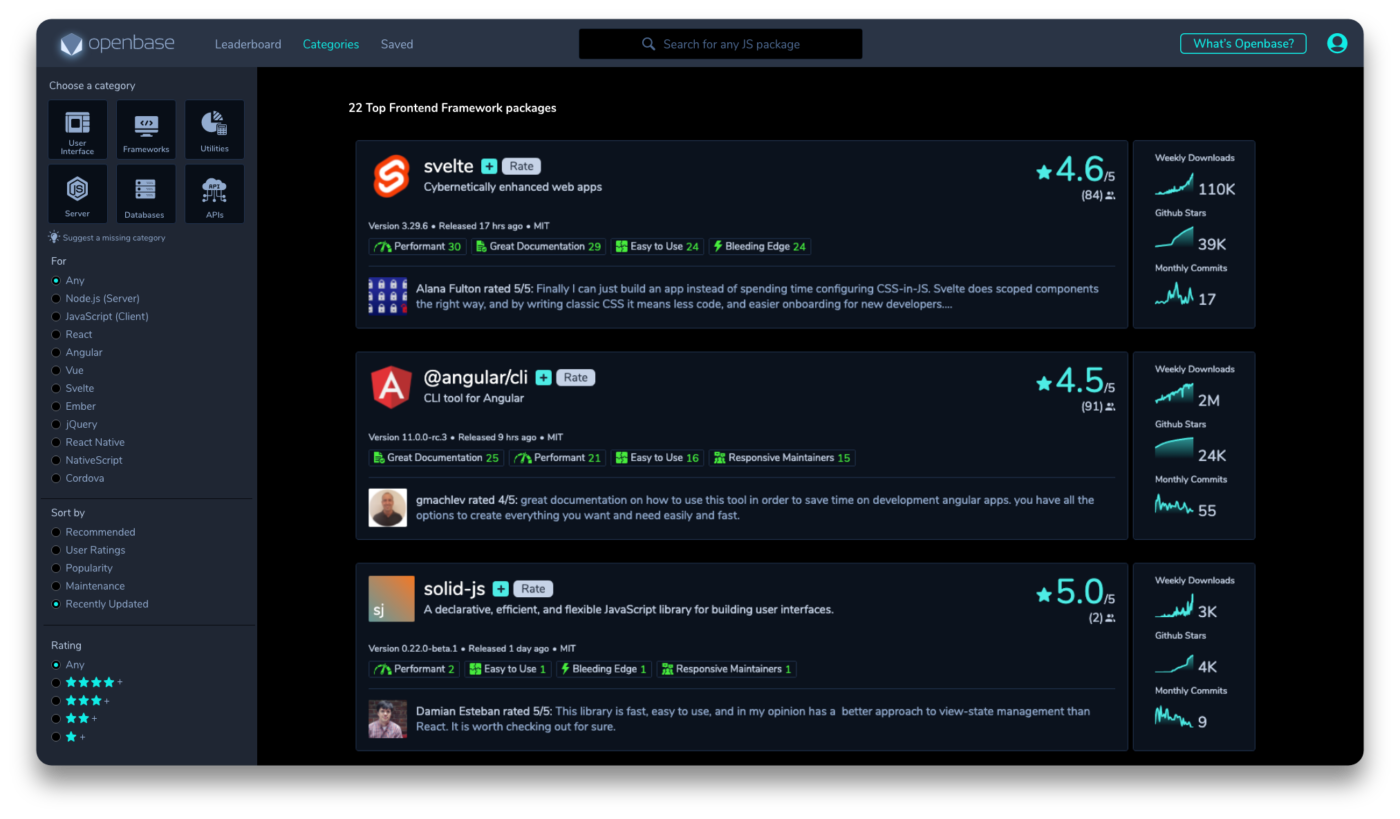Viewport: 1400px width, 819px height.
Task: Save svelte with the plus icon
Action: click(x=489, y=166)
